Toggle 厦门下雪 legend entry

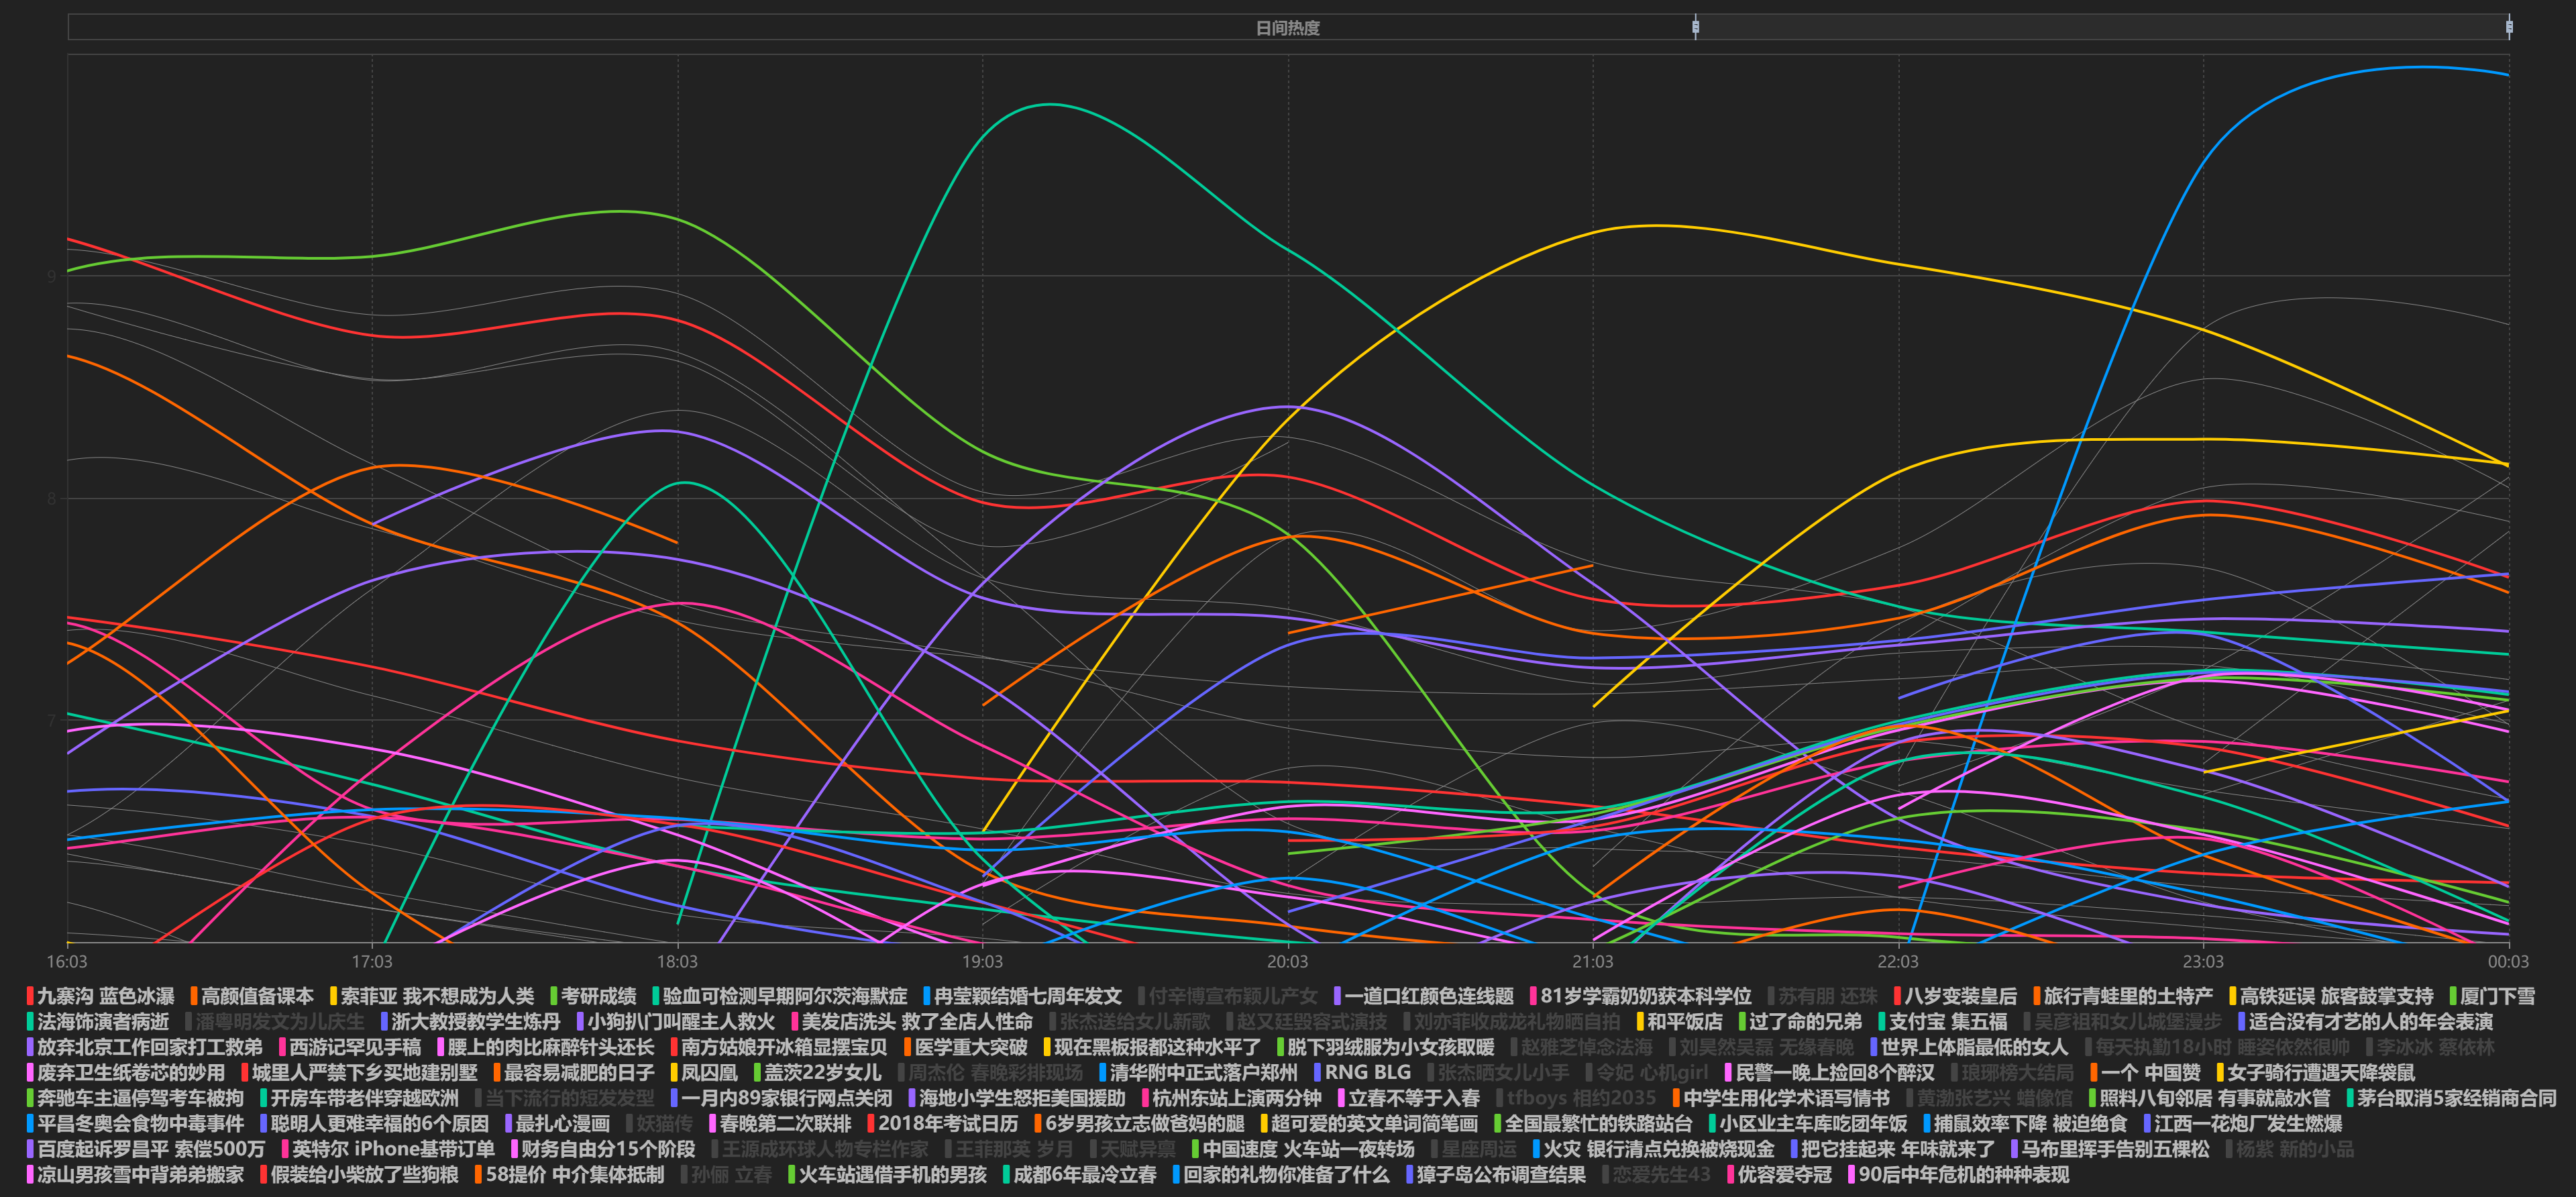(x=2492, y=996)
